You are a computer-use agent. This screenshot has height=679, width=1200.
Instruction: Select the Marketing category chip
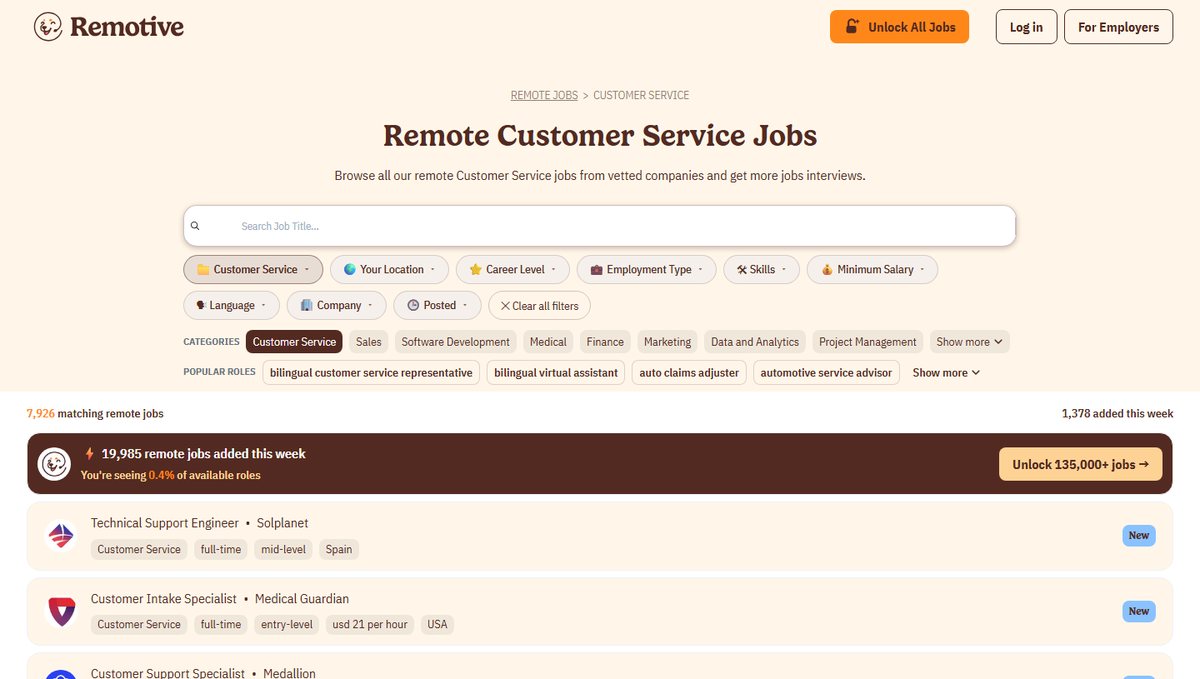point(667,342)
